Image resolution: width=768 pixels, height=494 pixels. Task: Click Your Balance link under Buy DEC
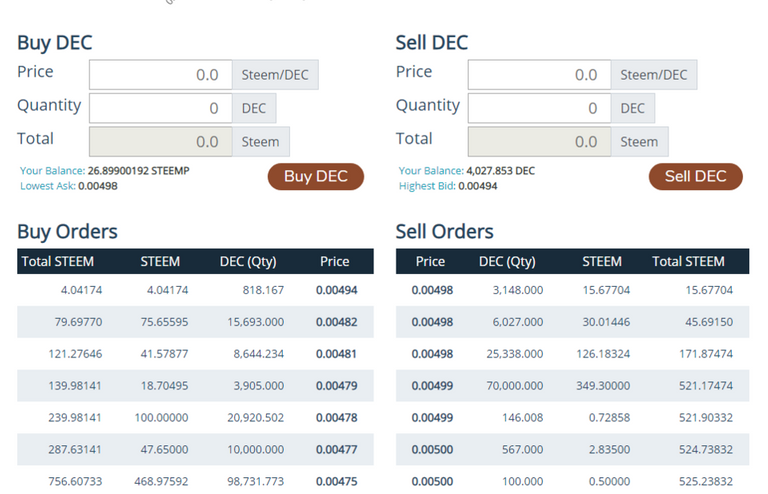52,171
